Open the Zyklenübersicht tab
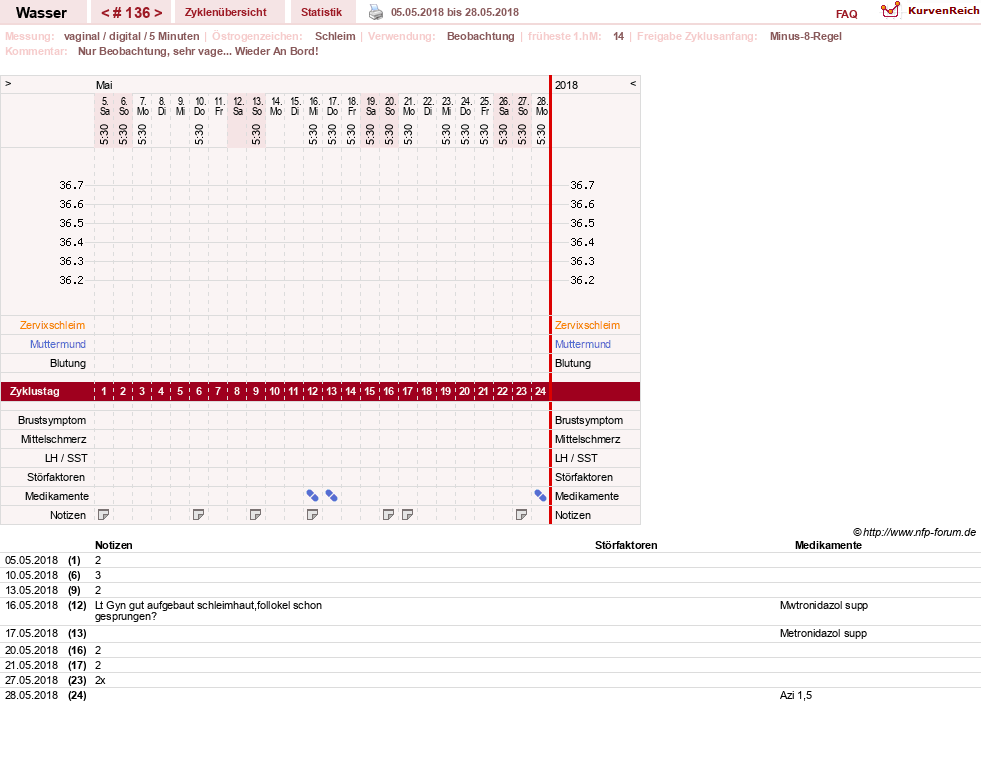The width and height of the screenshot is (981, 758). point(225,13)
